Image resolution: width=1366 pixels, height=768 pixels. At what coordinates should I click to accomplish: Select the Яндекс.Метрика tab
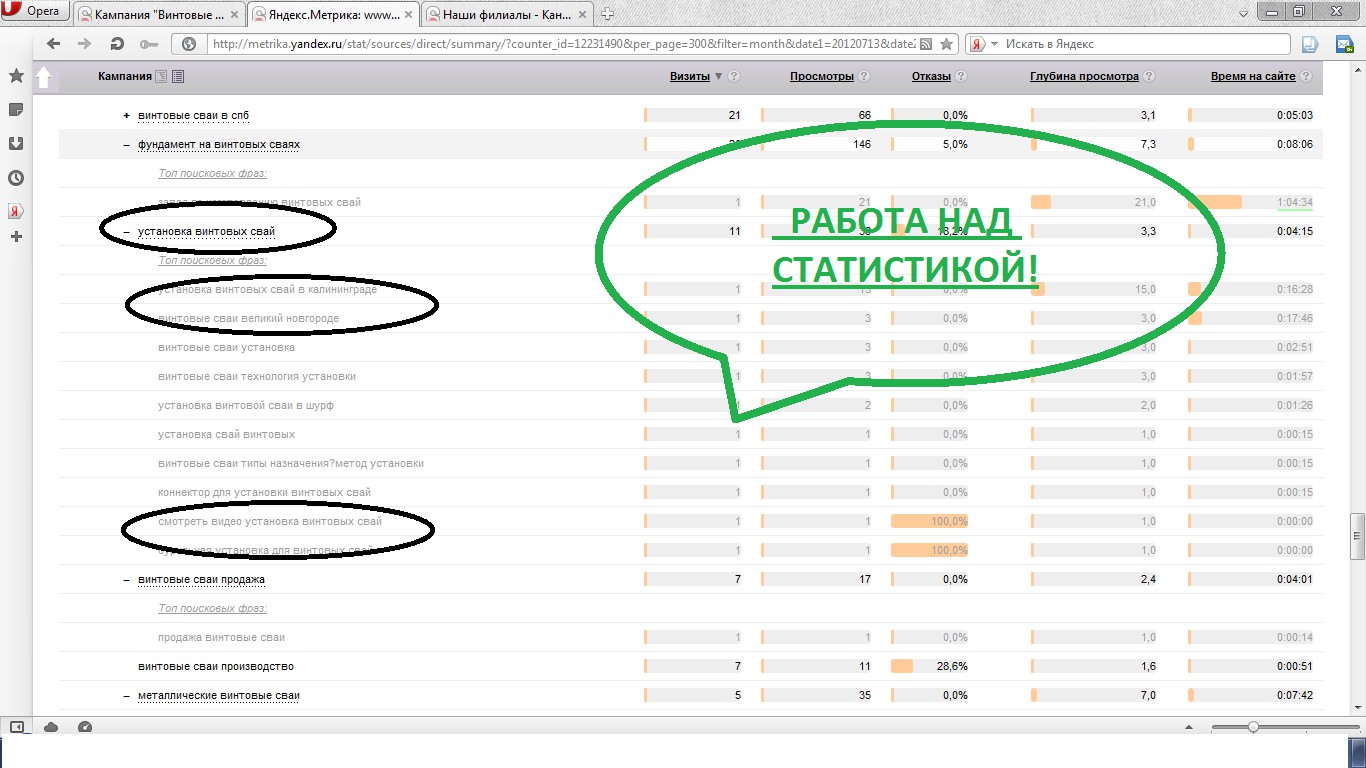[x=333, y=14]
